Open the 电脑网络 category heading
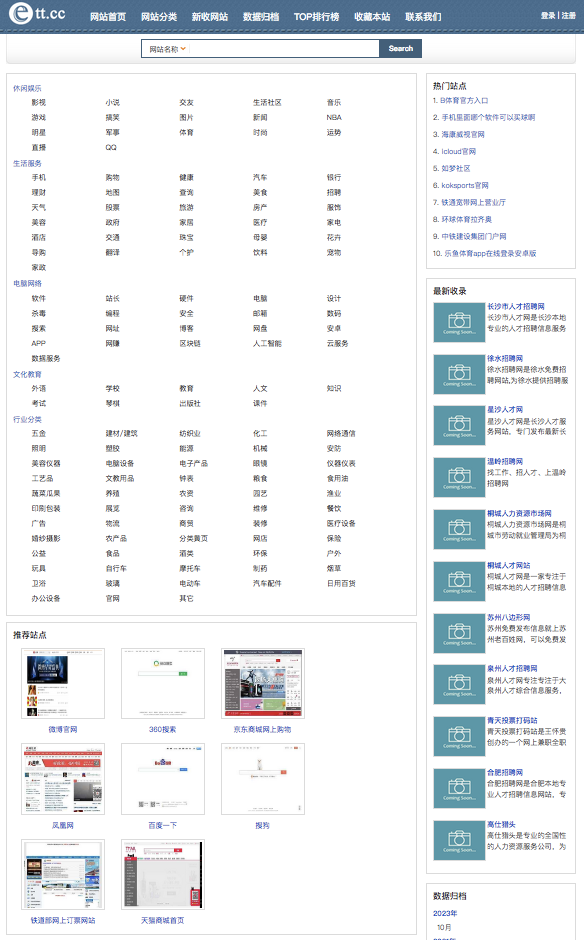Viewport: 584px width, 940px height. [28, 283]
